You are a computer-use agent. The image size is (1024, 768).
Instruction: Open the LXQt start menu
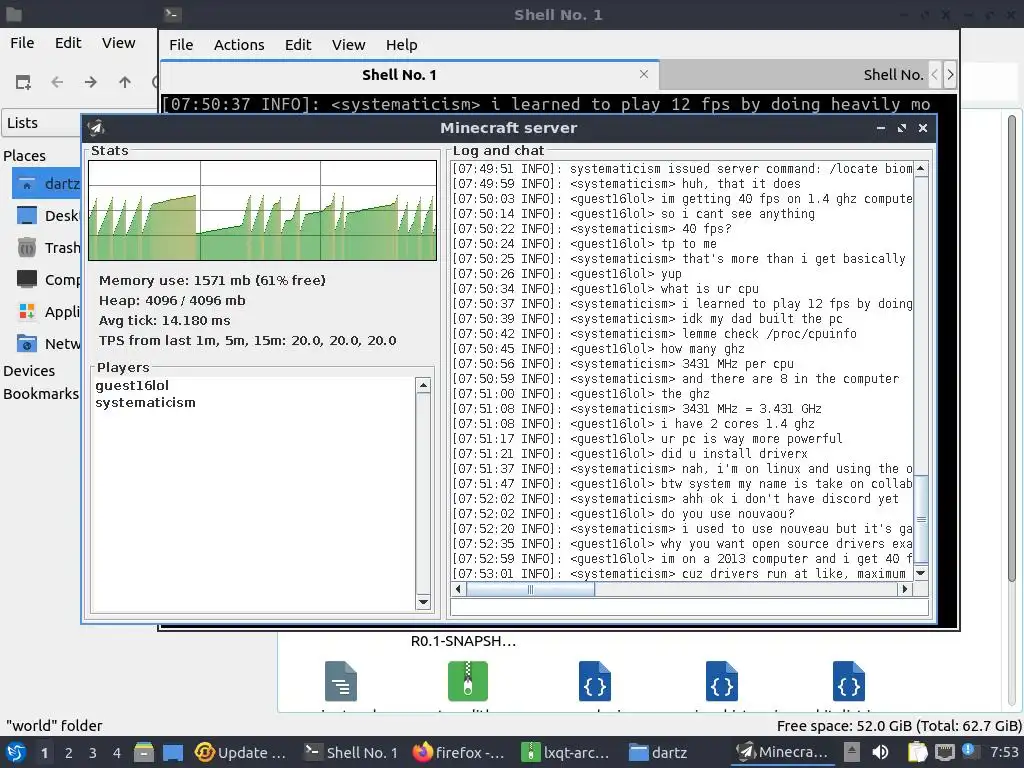16,753
